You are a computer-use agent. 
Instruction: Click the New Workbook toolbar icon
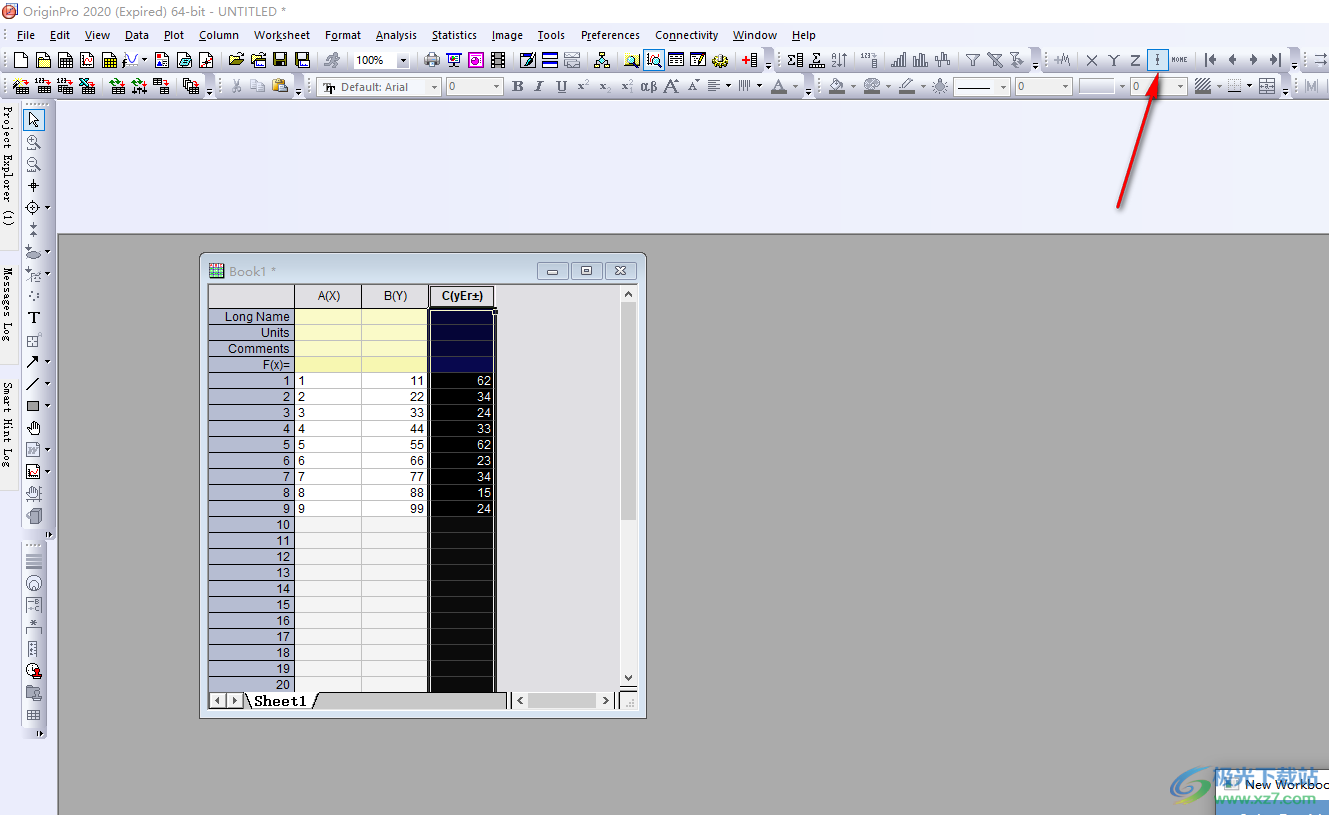[x=65, y=60]
